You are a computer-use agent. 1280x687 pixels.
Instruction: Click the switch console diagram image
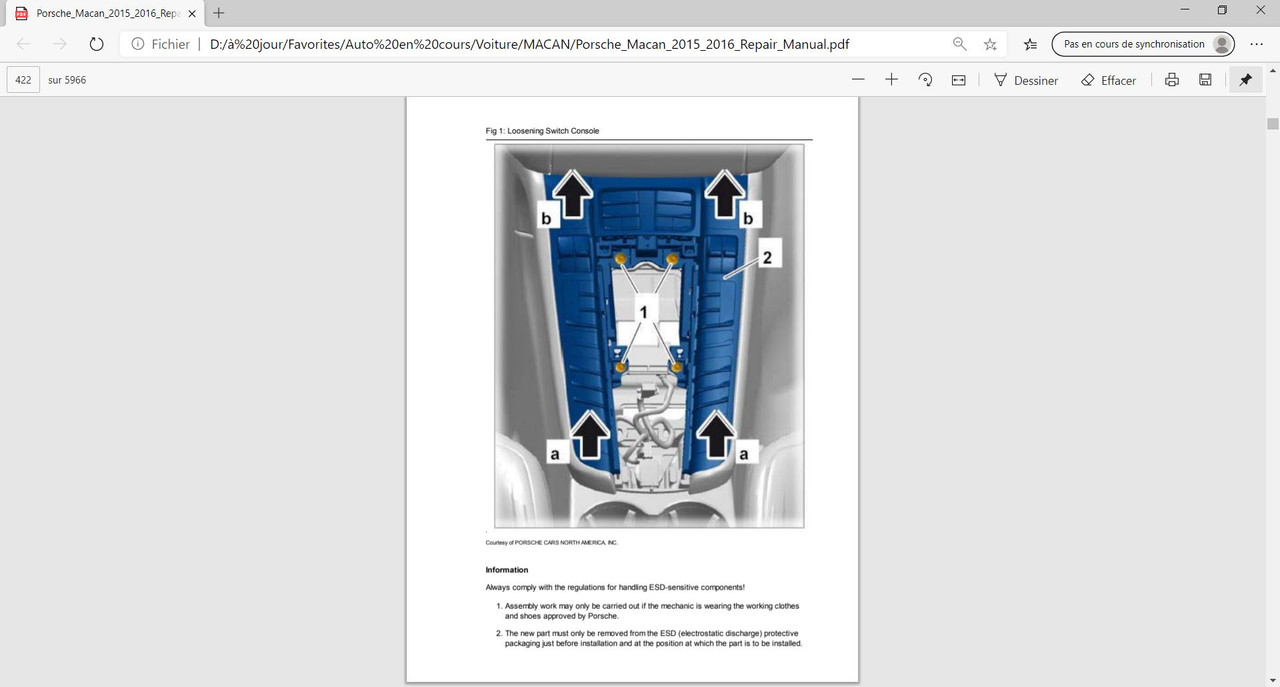(649, 335)
